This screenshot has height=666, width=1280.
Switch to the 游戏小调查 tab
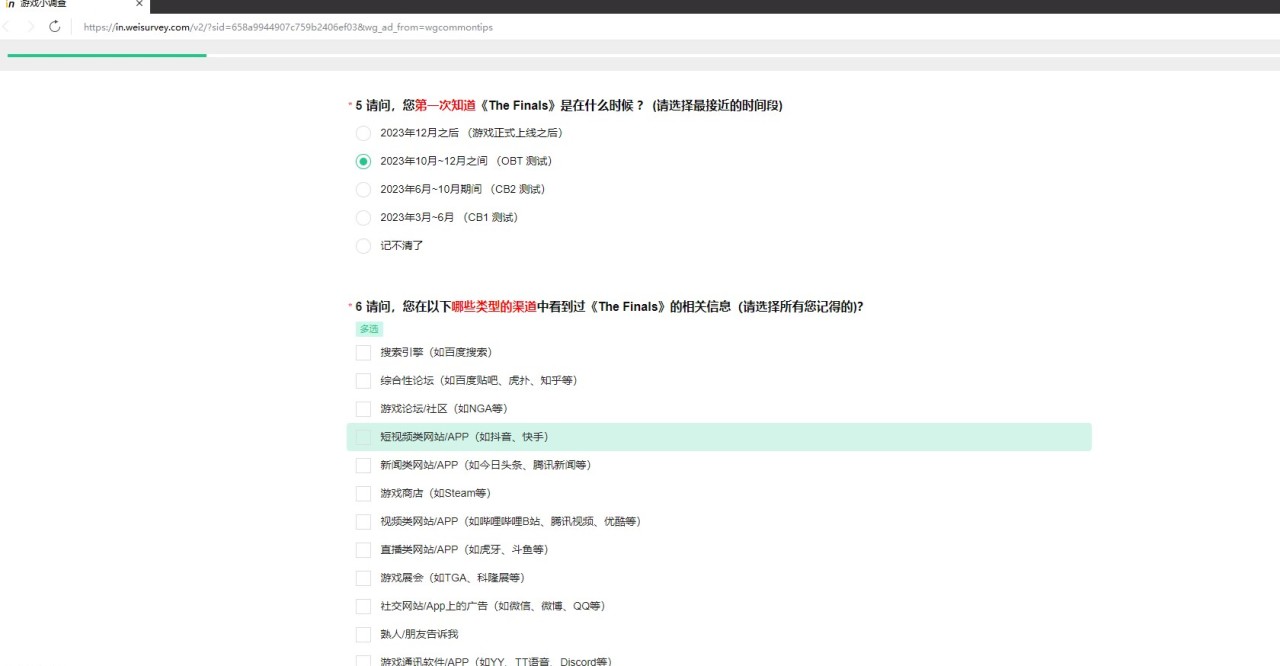coord(75,5)
